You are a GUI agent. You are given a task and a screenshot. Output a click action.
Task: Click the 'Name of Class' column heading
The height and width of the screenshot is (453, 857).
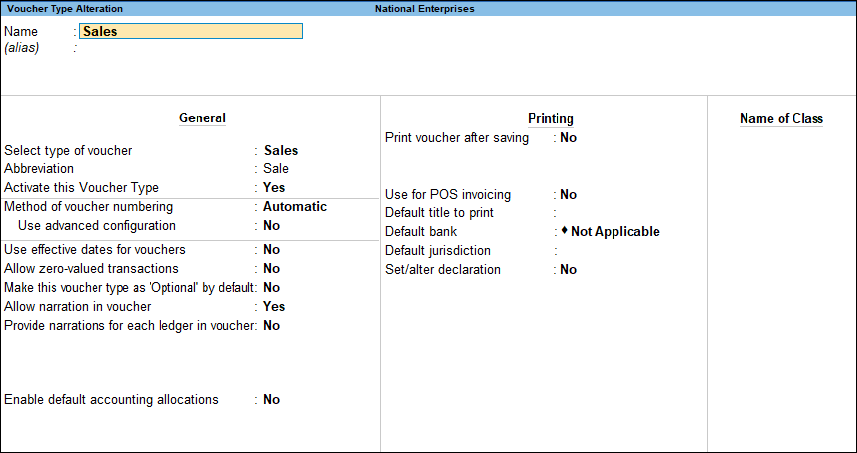coord(782,119)
